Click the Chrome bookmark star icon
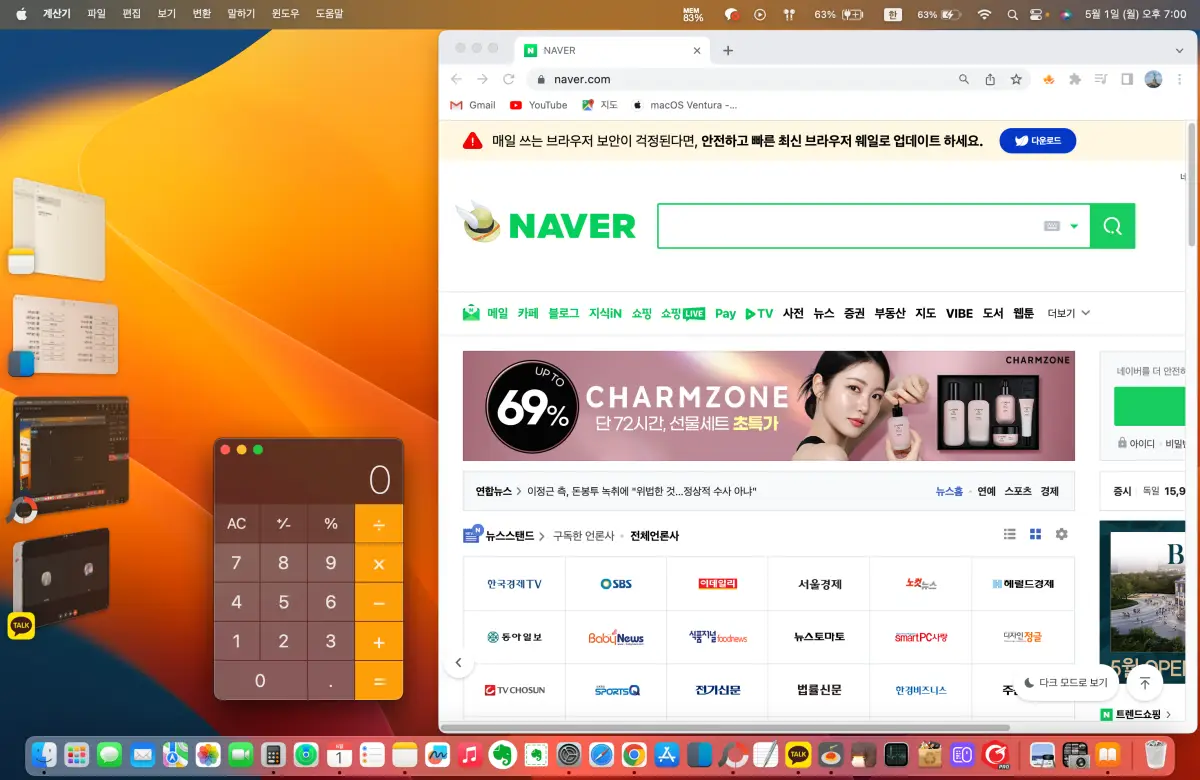The height and width of the screenshot is (780, 1200). point(1016,78)
